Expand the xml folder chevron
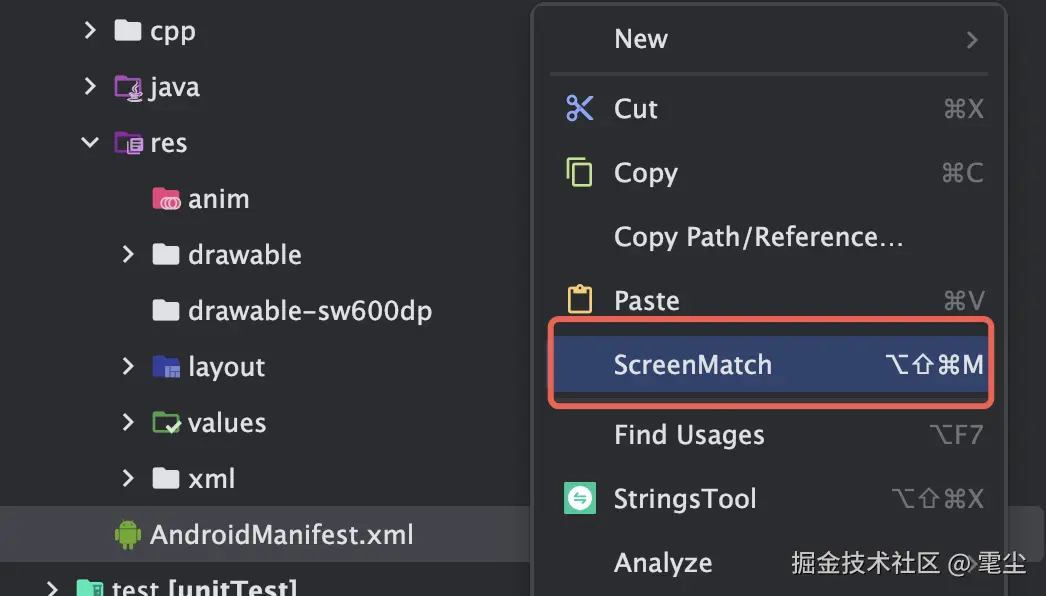The image size is (1046, 596). [128, 479]
